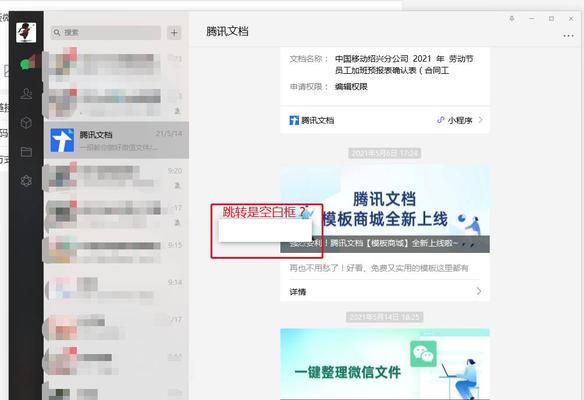Click the 腾讯文档 chat title header
Screen dimensions: 584x400
(x=227, y=31)
